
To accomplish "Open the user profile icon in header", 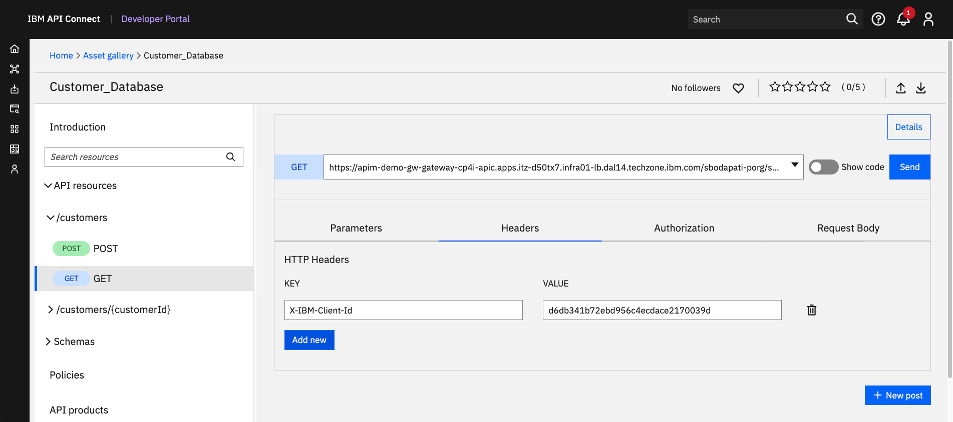I will (x=928, y=19).
